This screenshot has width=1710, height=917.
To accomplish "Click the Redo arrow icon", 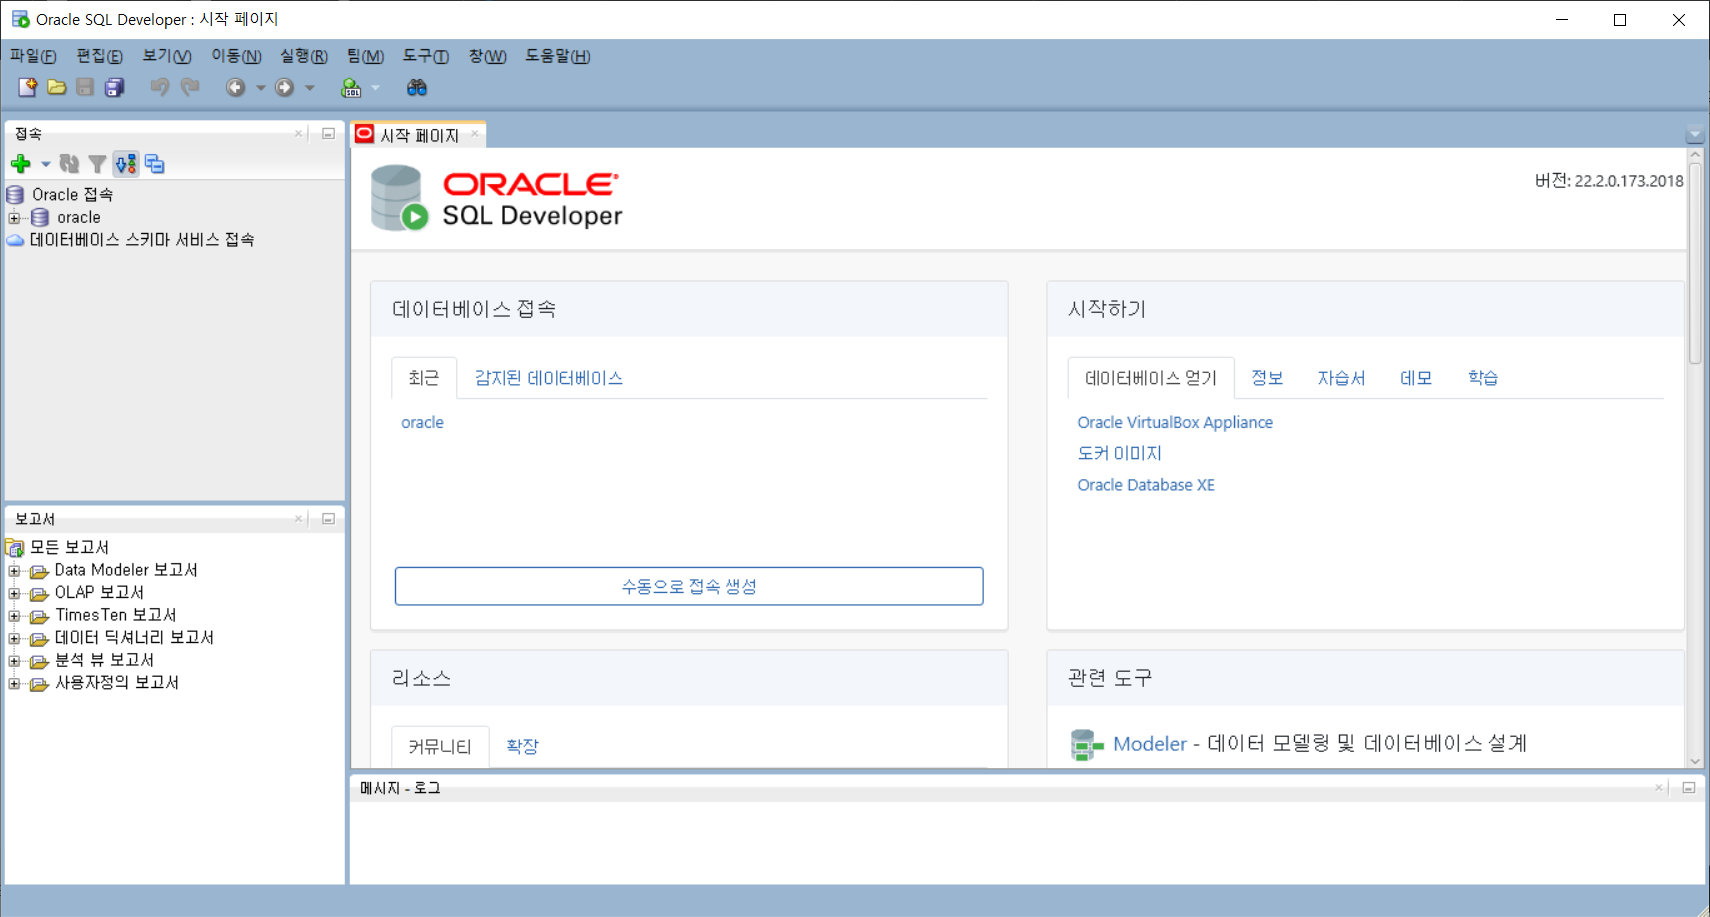I will (190, 87).
